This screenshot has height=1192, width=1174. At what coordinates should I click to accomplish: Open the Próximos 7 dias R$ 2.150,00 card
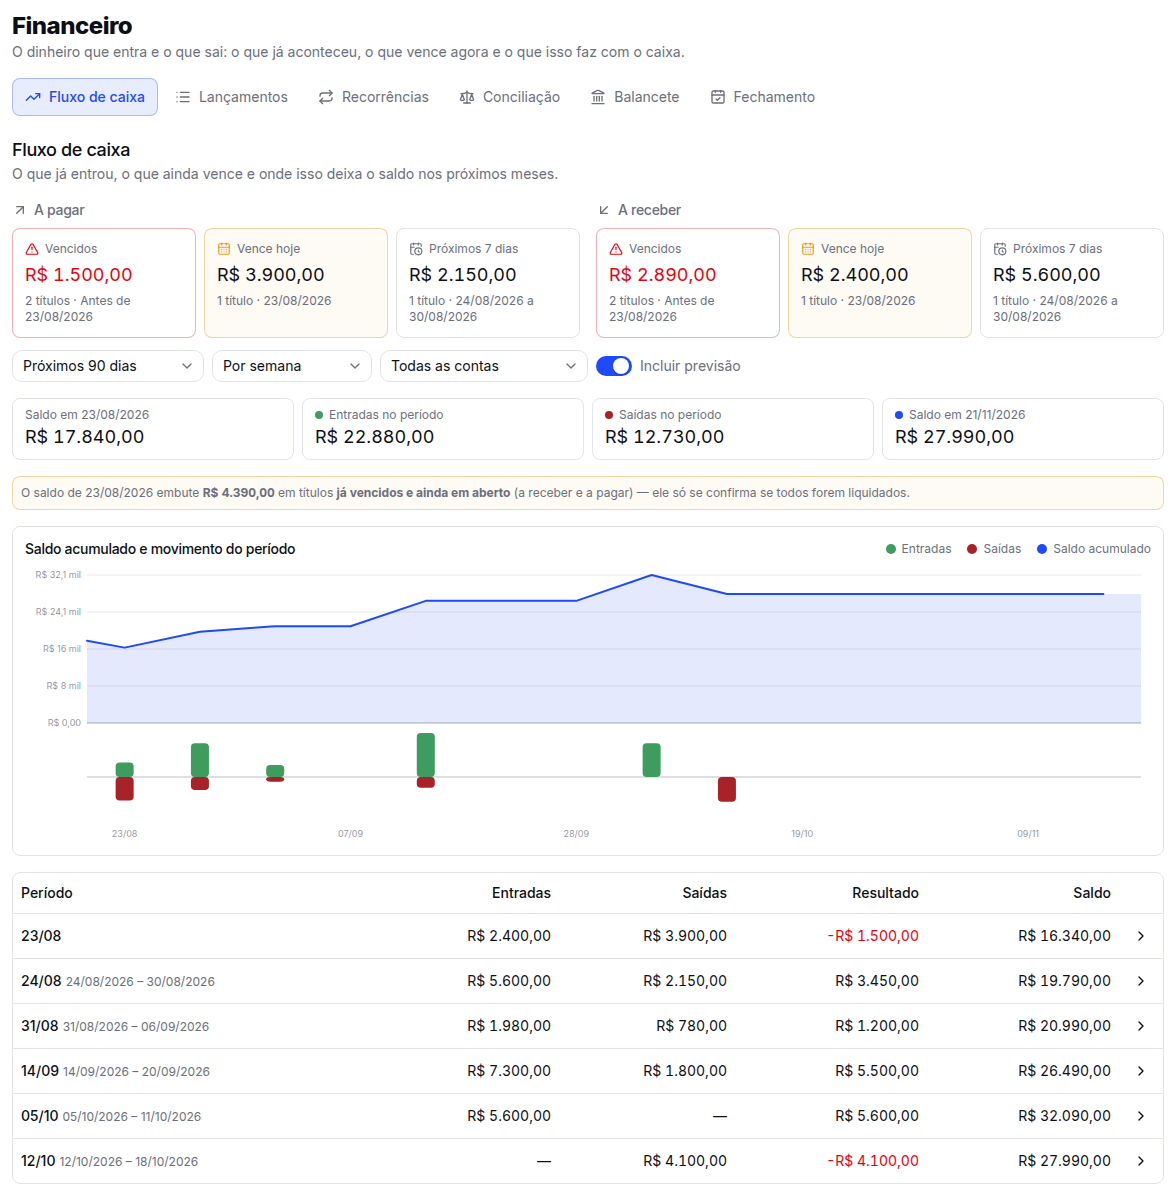coord(488,283)
